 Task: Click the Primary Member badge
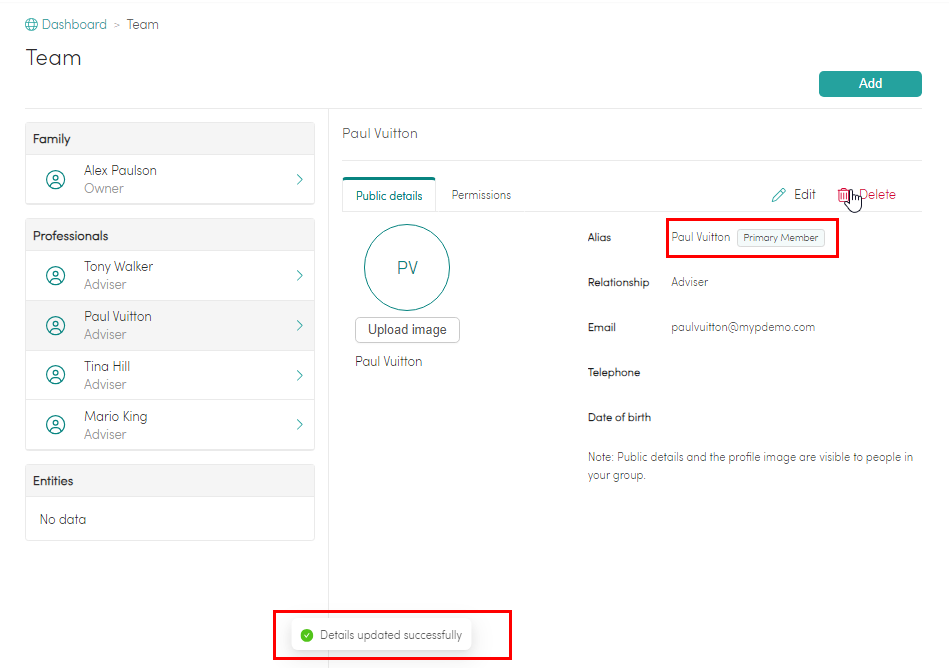point(781,238)
